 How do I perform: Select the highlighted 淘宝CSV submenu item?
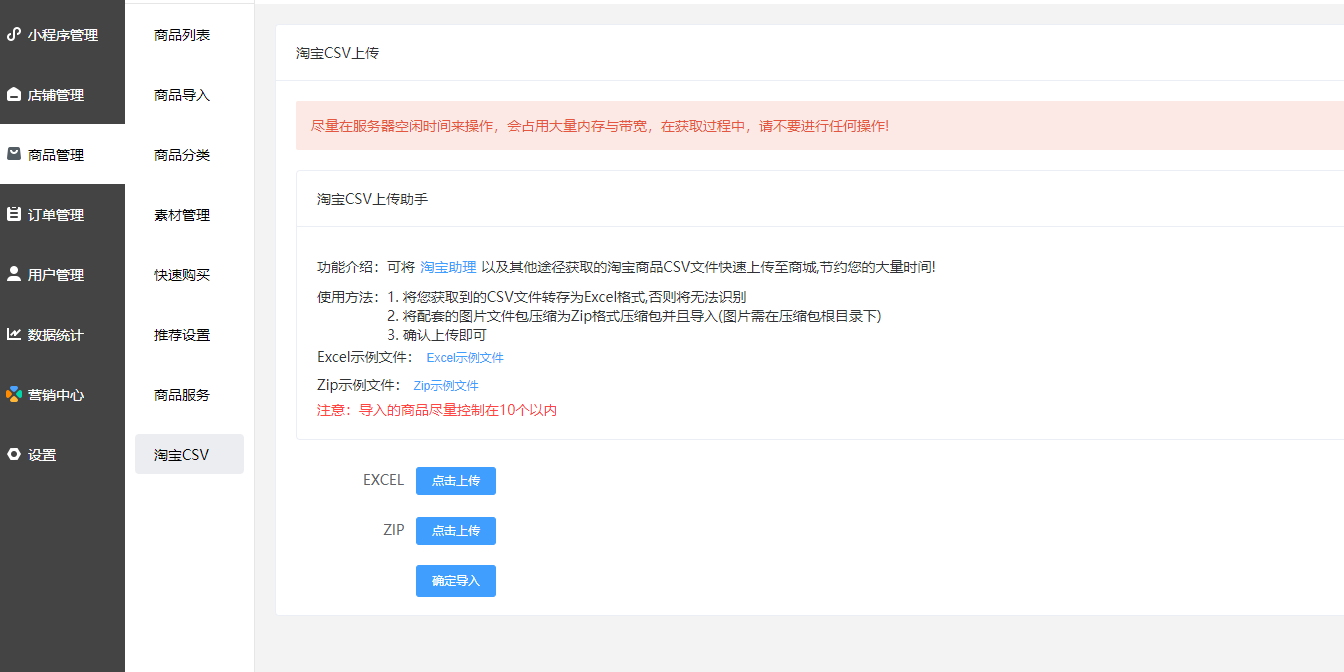[189, 454]
